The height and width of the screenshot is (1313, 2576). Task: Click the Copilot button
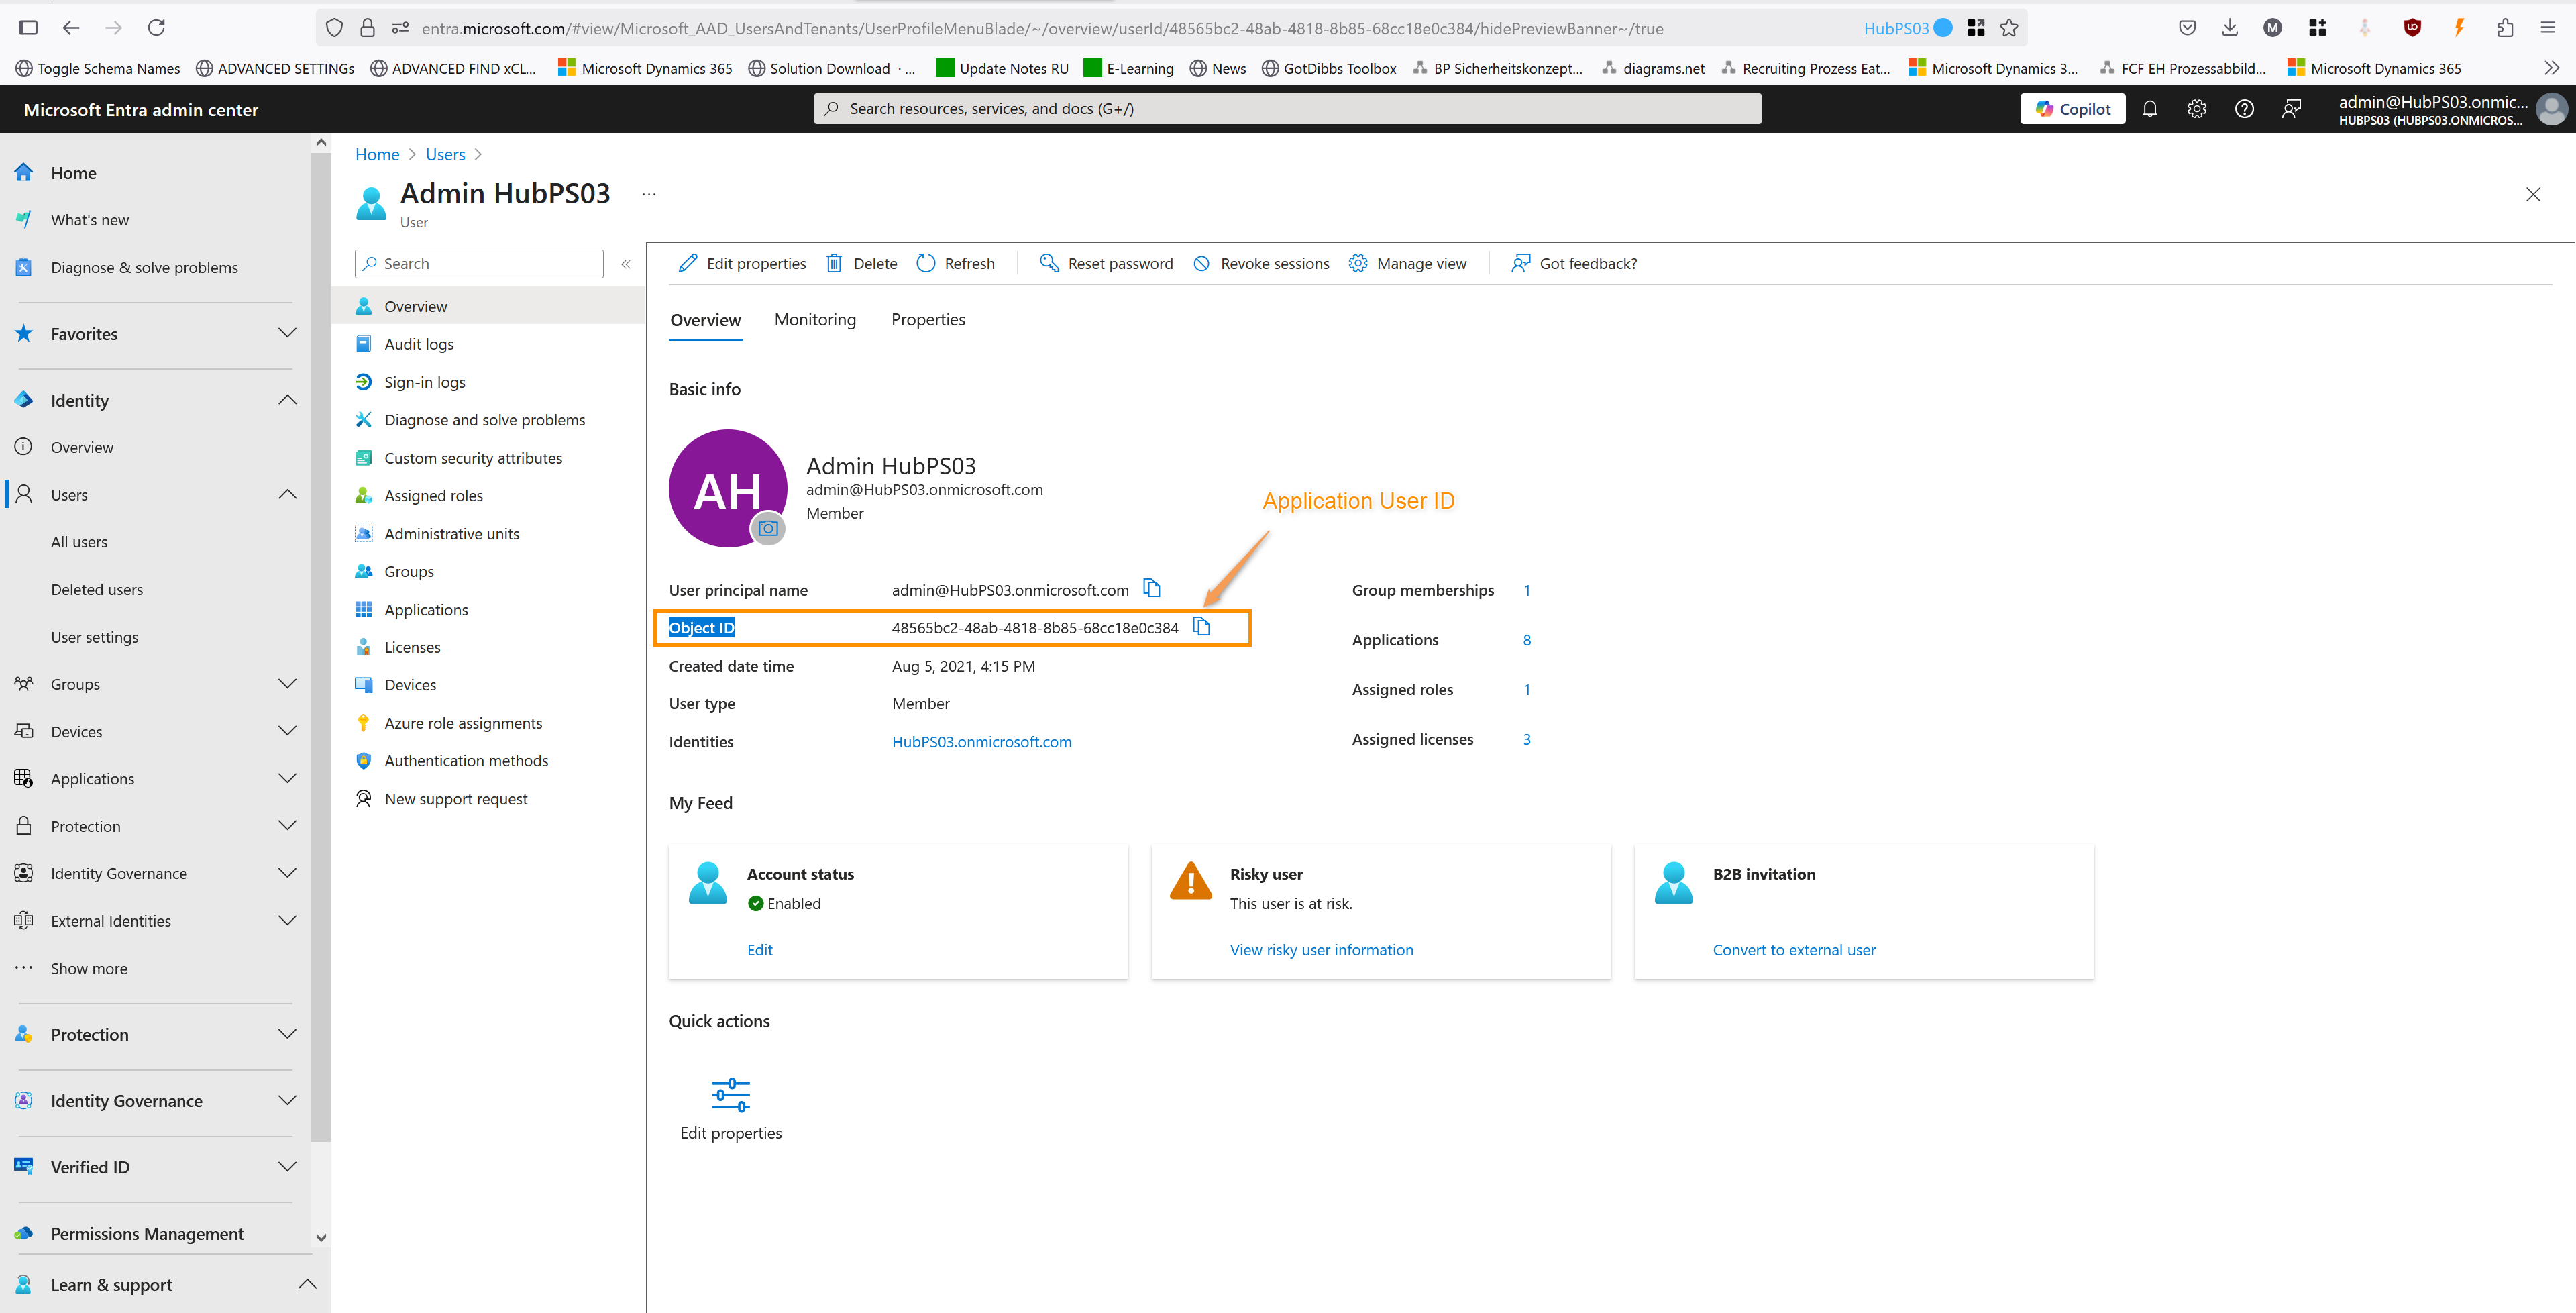click(2072, 109)
